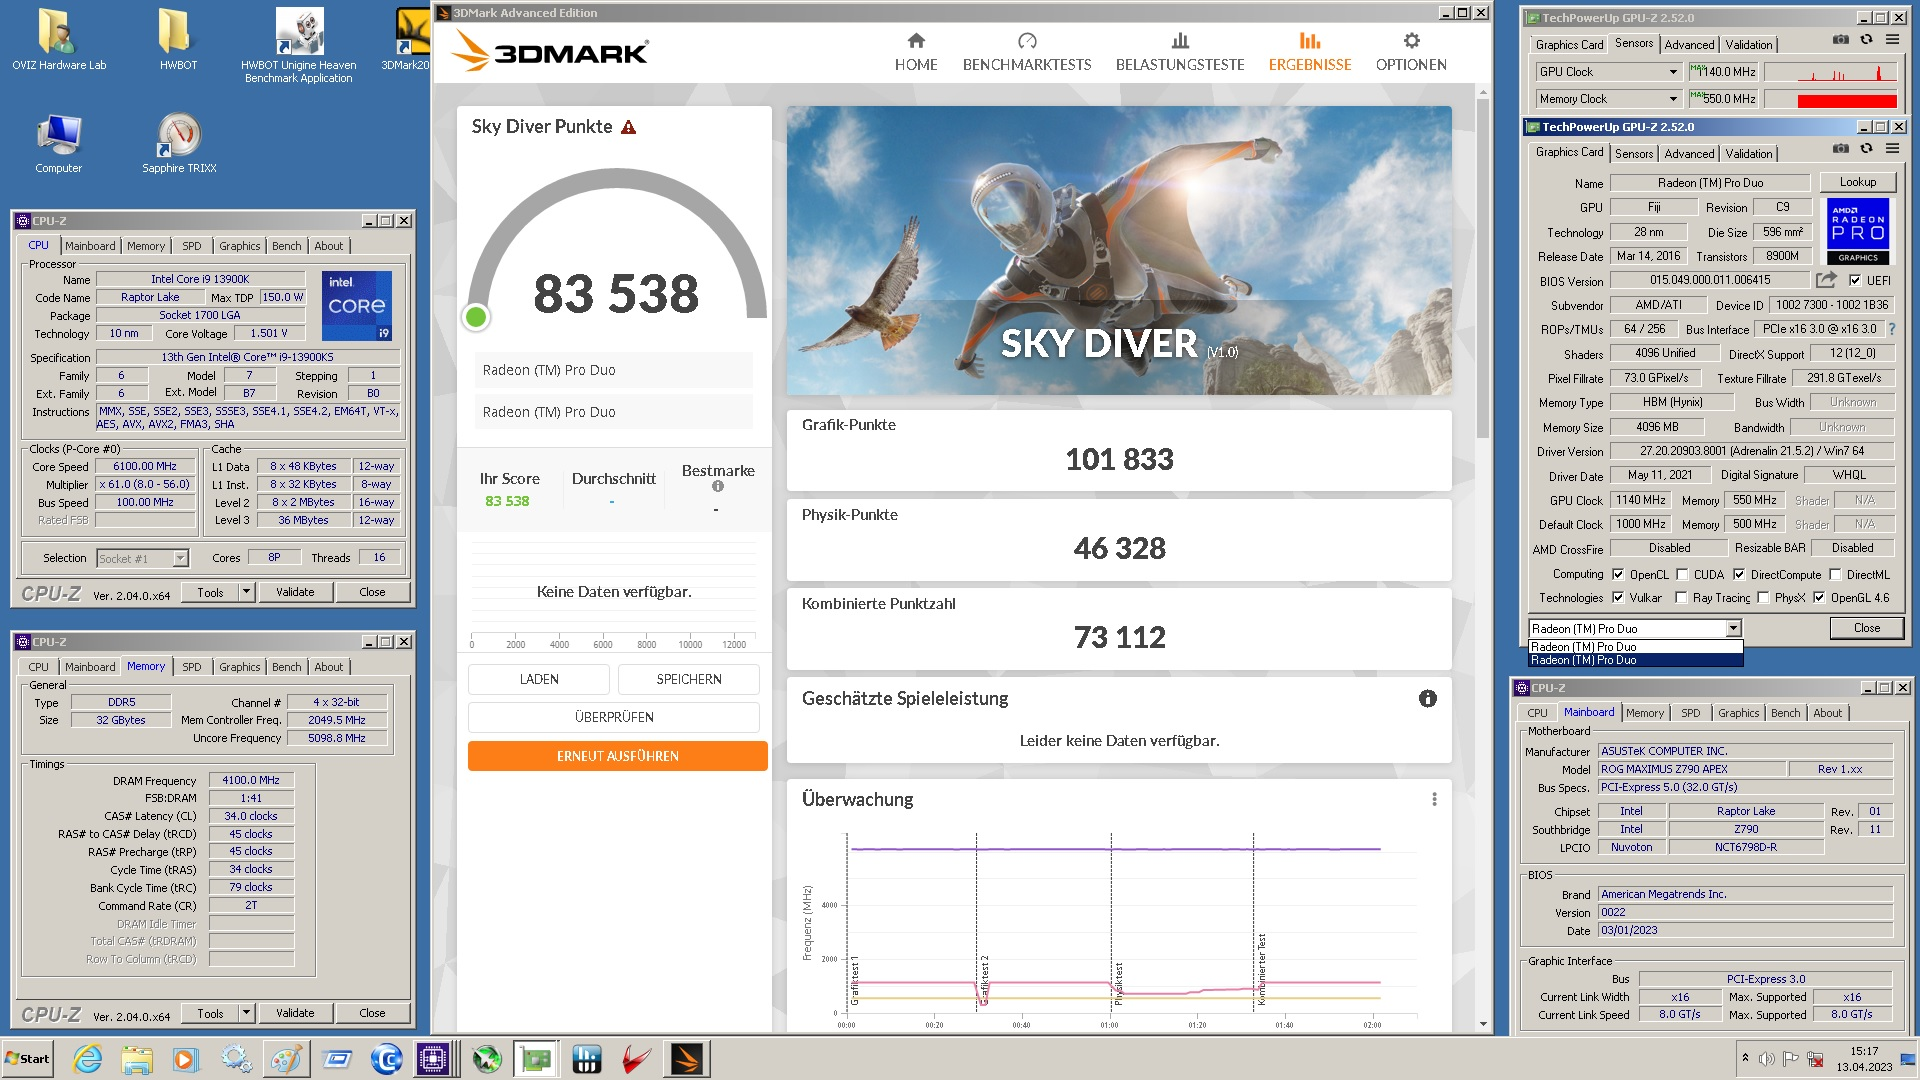Choose highlighted Radeon (TM) Pro Duo list entry

(1635, 660)
